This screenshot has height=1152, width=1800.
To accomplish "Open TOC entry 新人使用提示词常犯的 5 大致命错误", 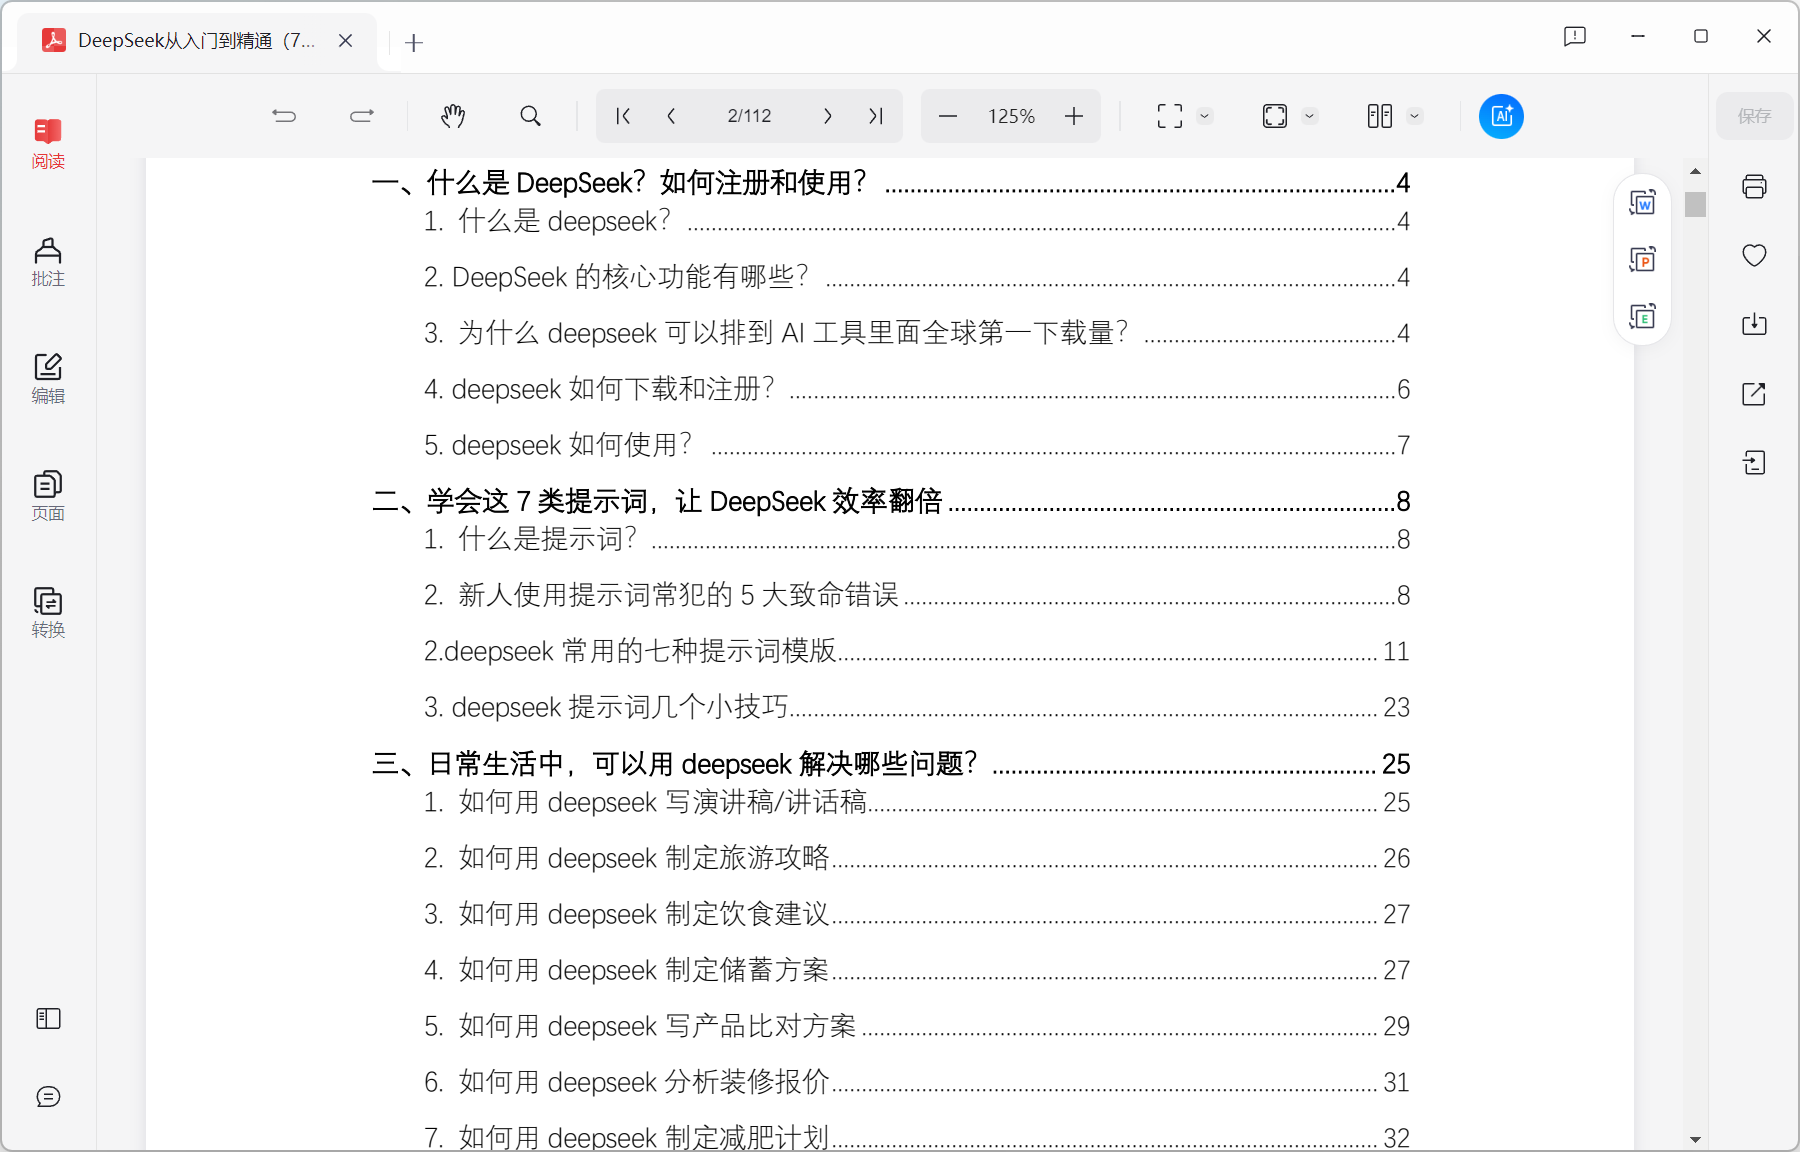I will [x=917, y=595].
